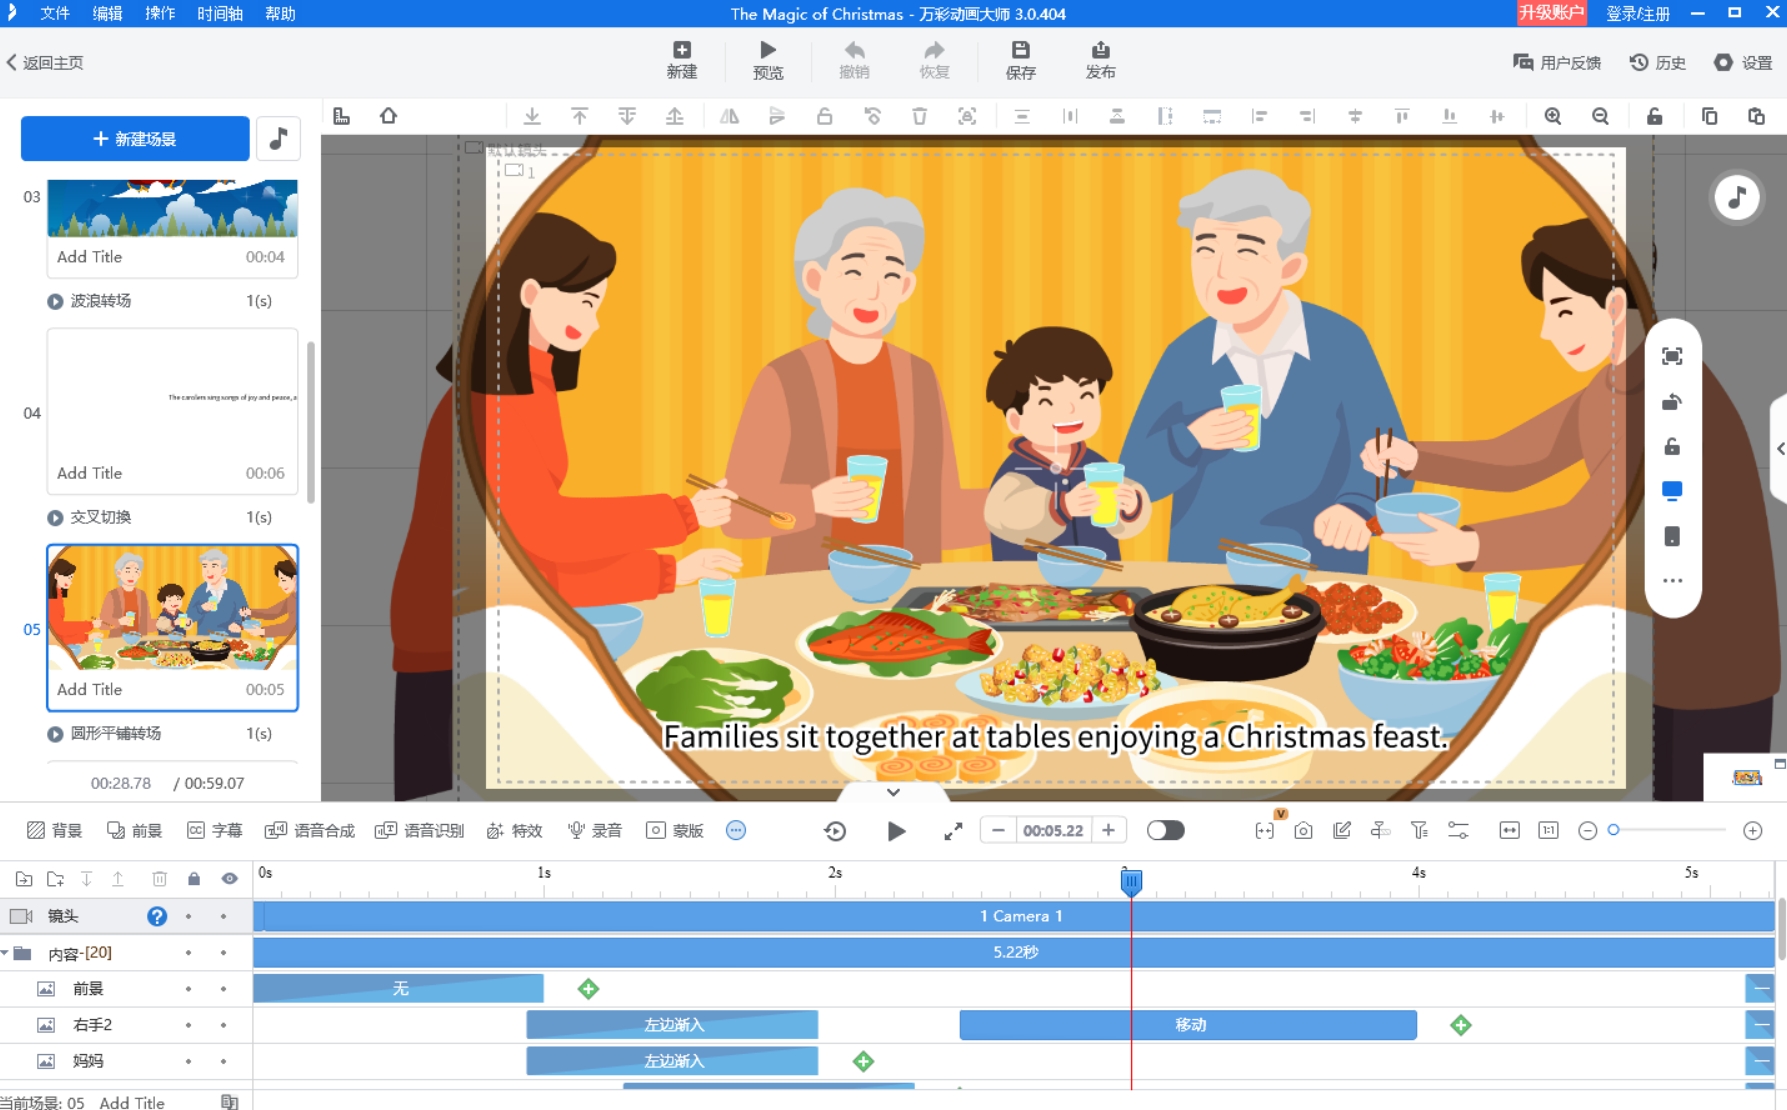
Task: Click the 00:05.22 duration field
Action: coord(1053,830)
